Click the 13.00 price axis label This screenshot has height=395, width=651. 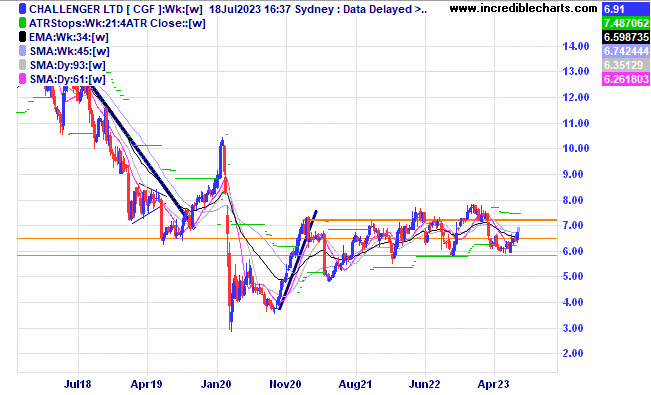576,71
